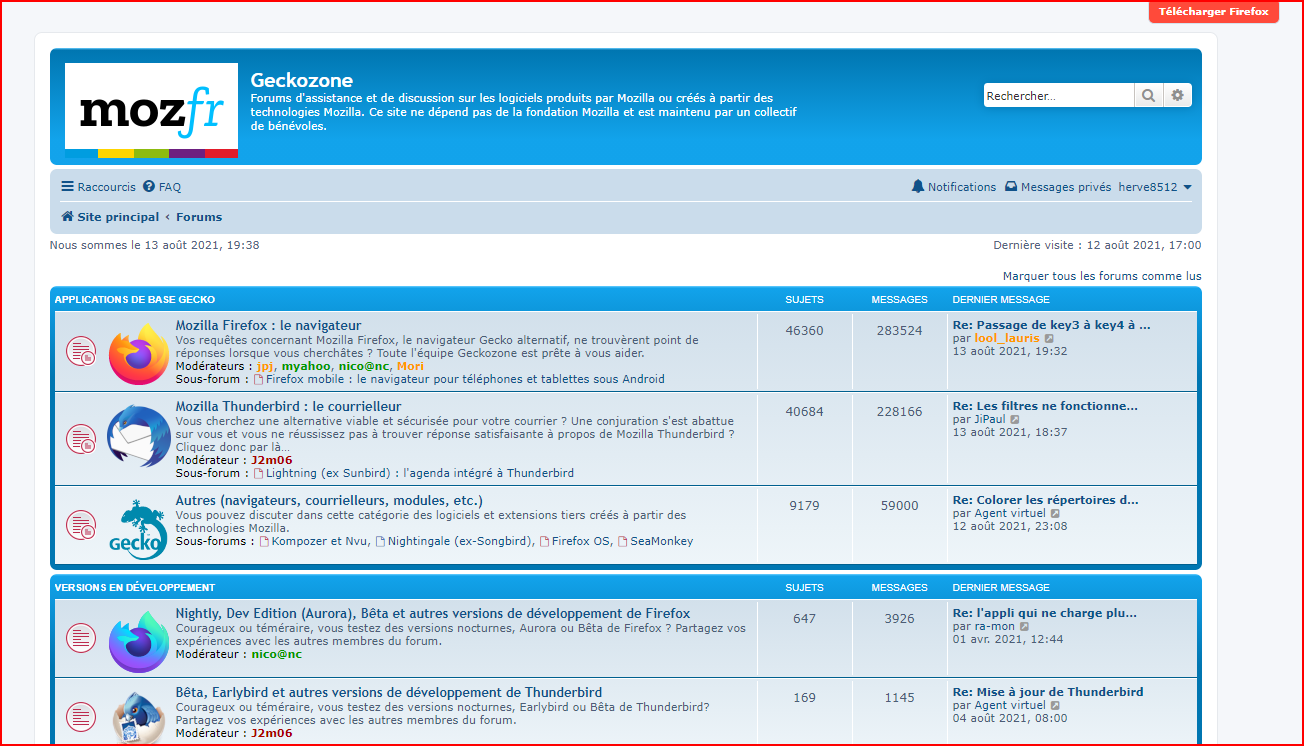
Task: Open ra-mon user profile
Action: pyautogui.click(x=994, y=626)
